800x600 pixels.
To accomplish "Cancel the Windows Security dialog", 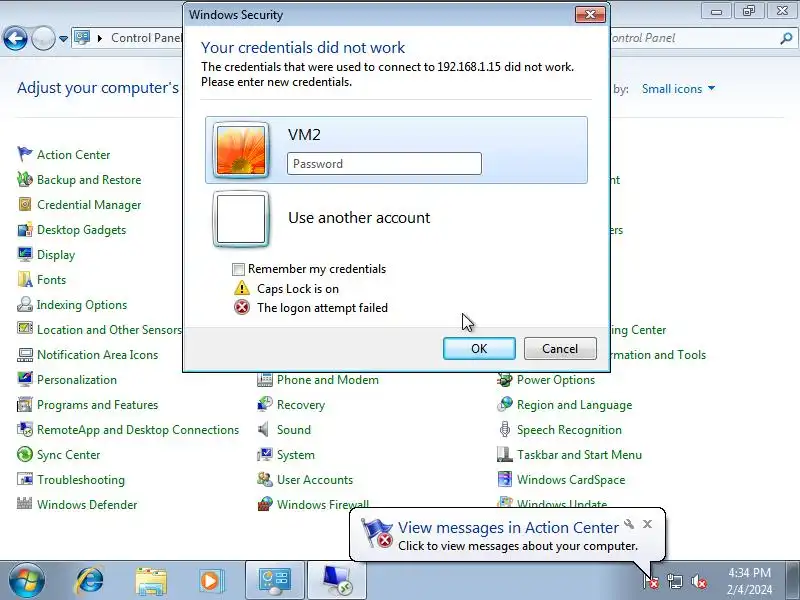I will tap(560, 348).
